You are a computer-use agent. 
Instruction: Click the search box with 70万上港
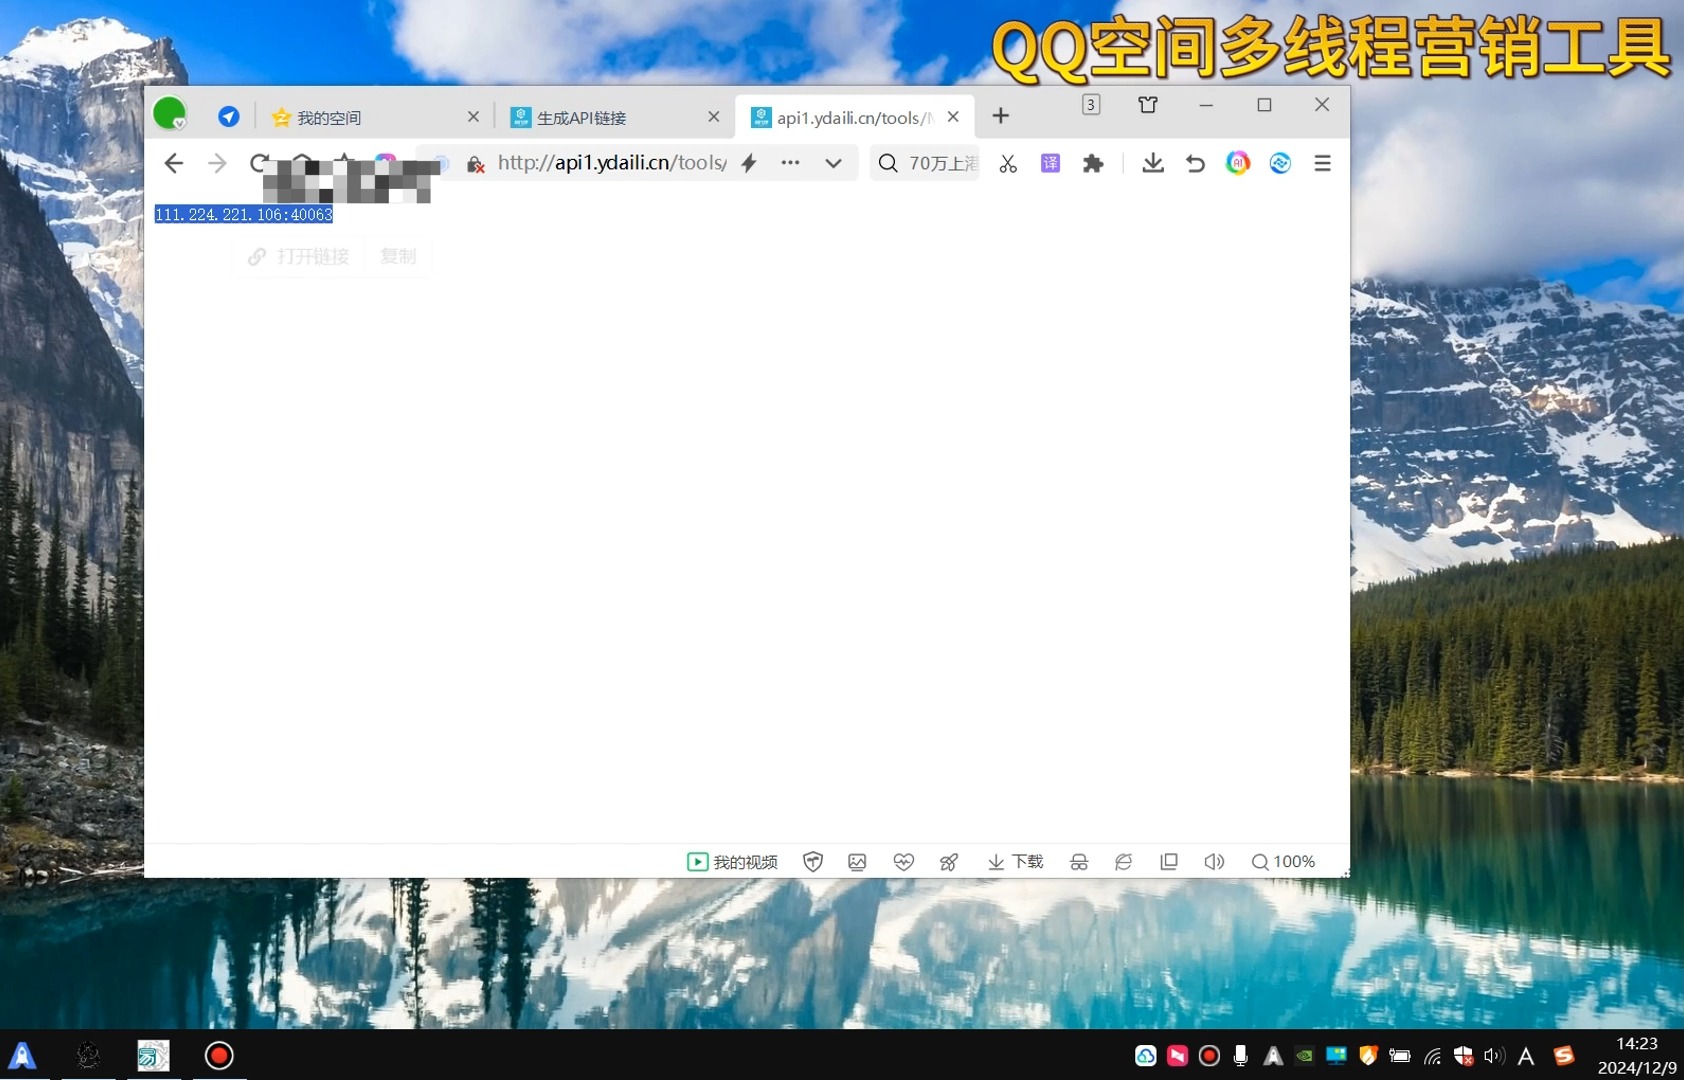click(925, 163)
